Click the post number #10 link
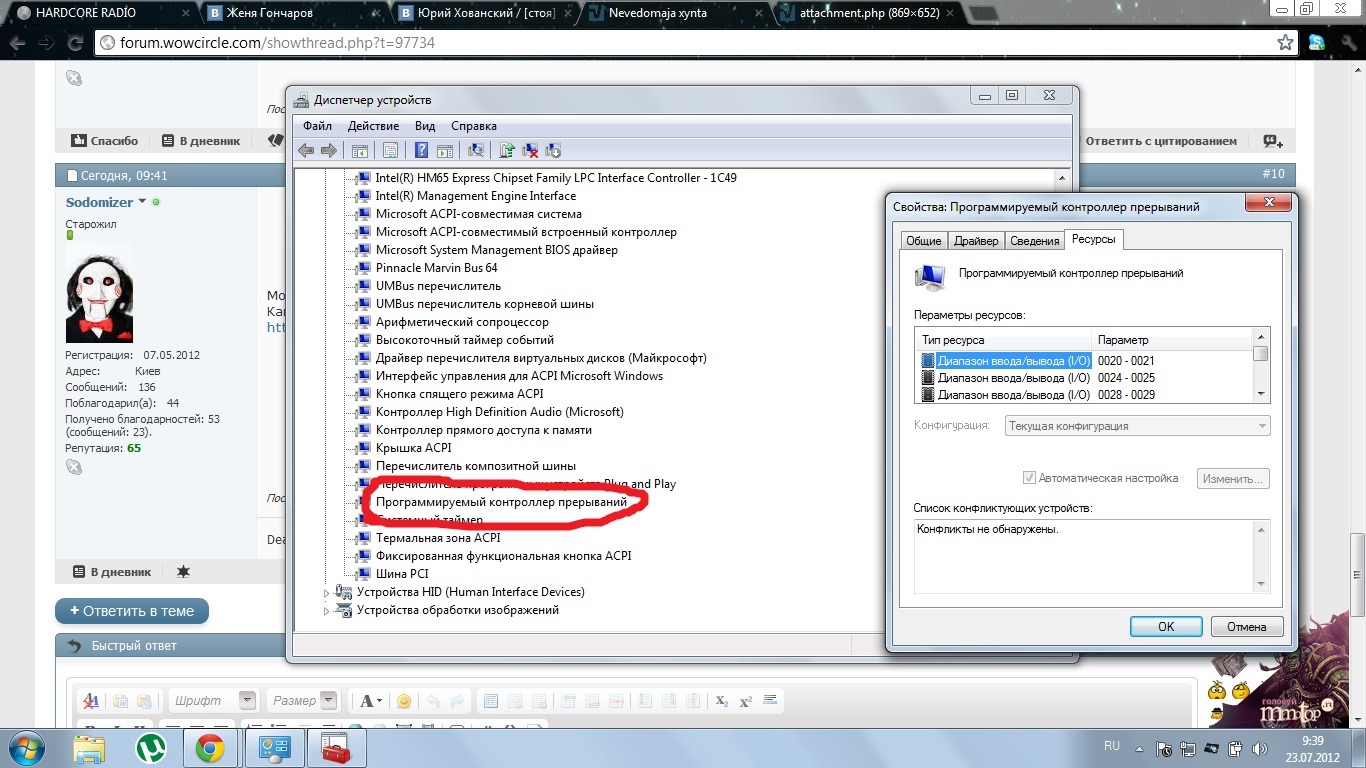Viewport: 1366px width, 768px height. click(1273, 174)
